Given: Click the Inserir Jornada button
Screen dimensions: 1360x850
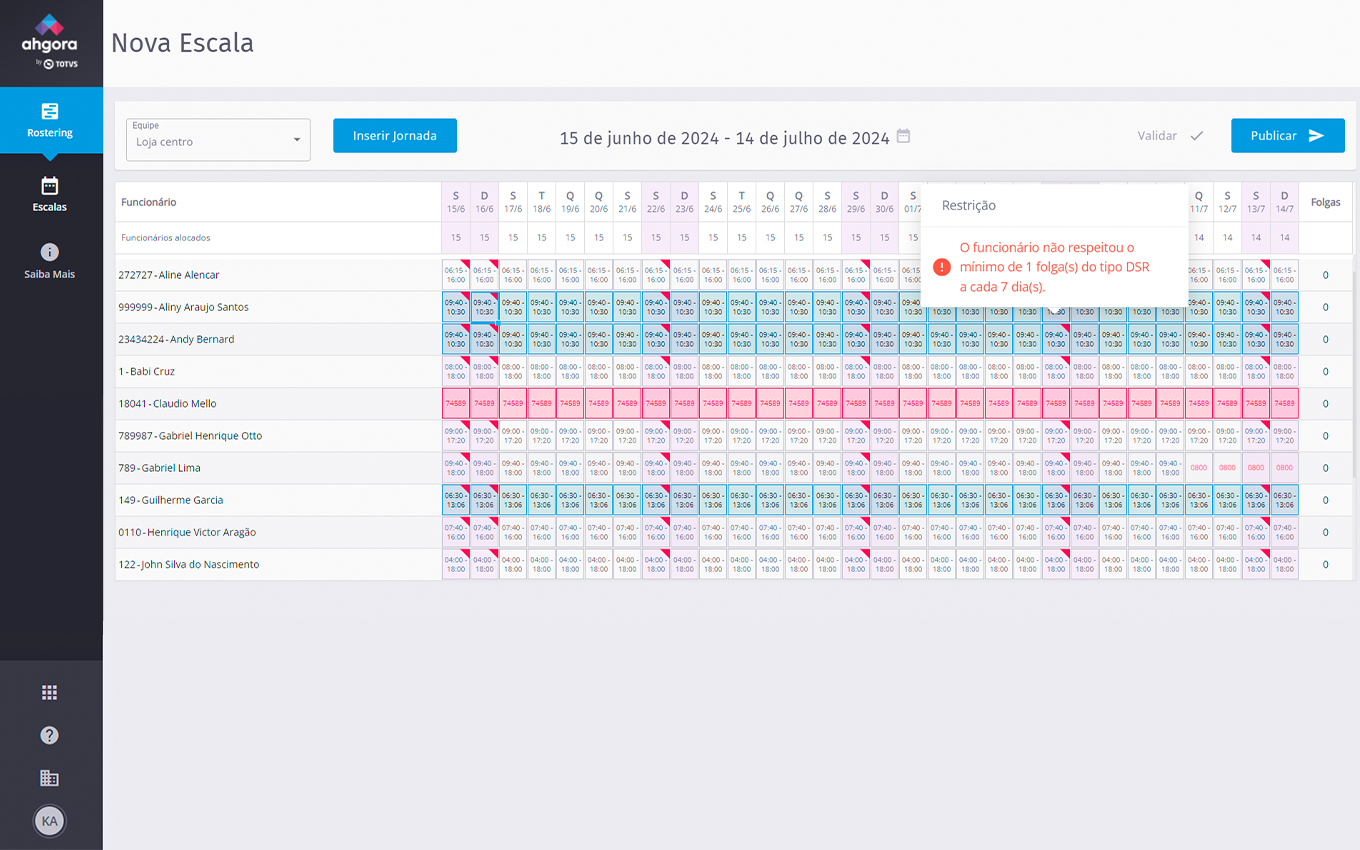Looking at the screenshot, I should pyautogui.click(x=394, y=136).
